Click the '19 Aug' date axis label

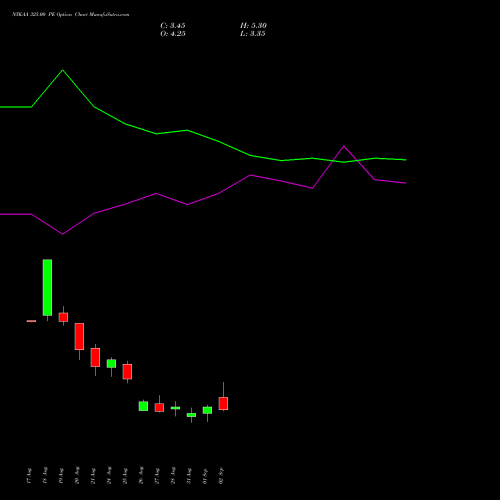point(61,476)
